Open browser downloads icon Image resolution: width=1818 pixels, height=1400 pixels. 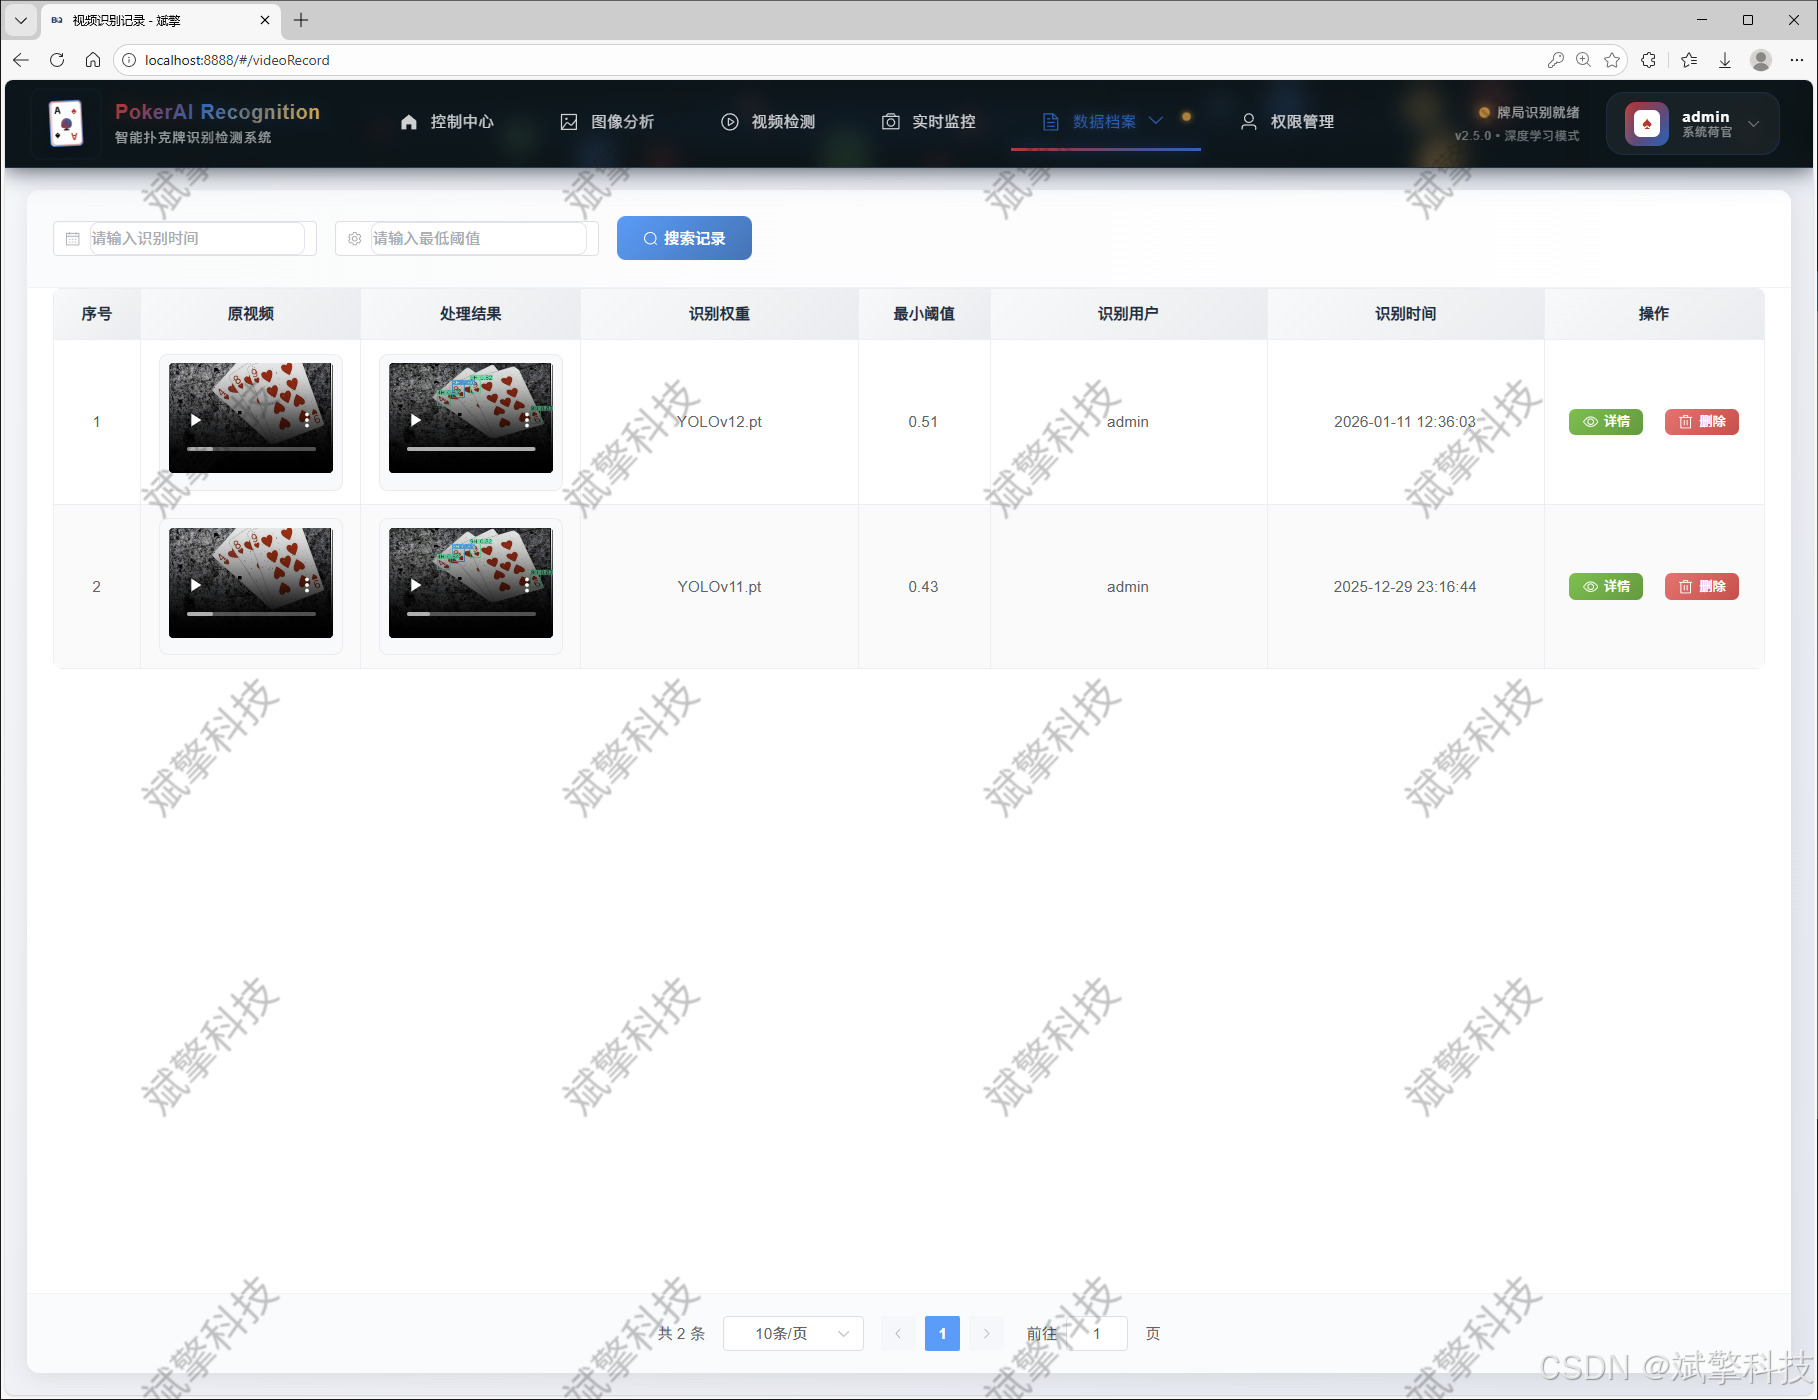click(x=1725, y=60)
